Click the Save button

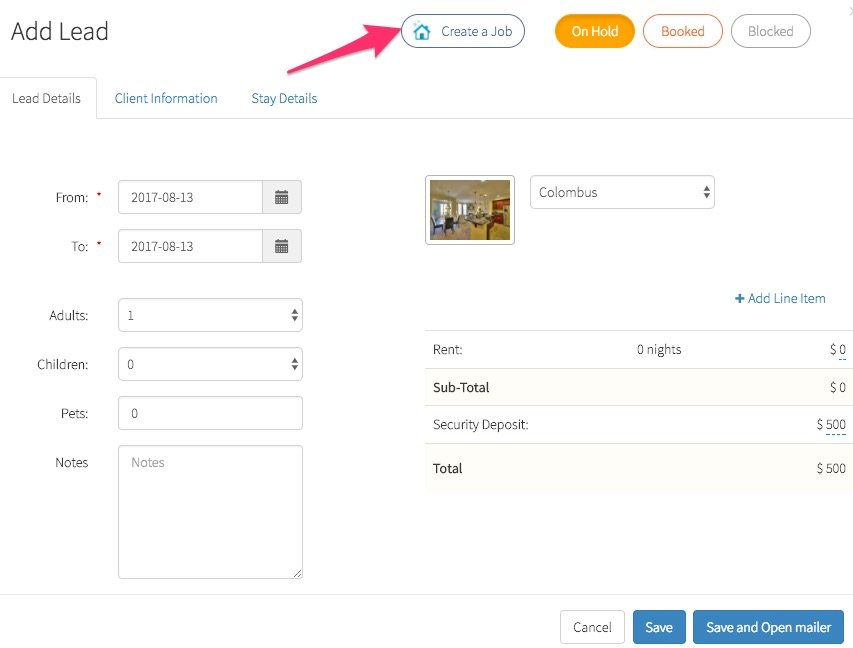click(x=659, y=627)
